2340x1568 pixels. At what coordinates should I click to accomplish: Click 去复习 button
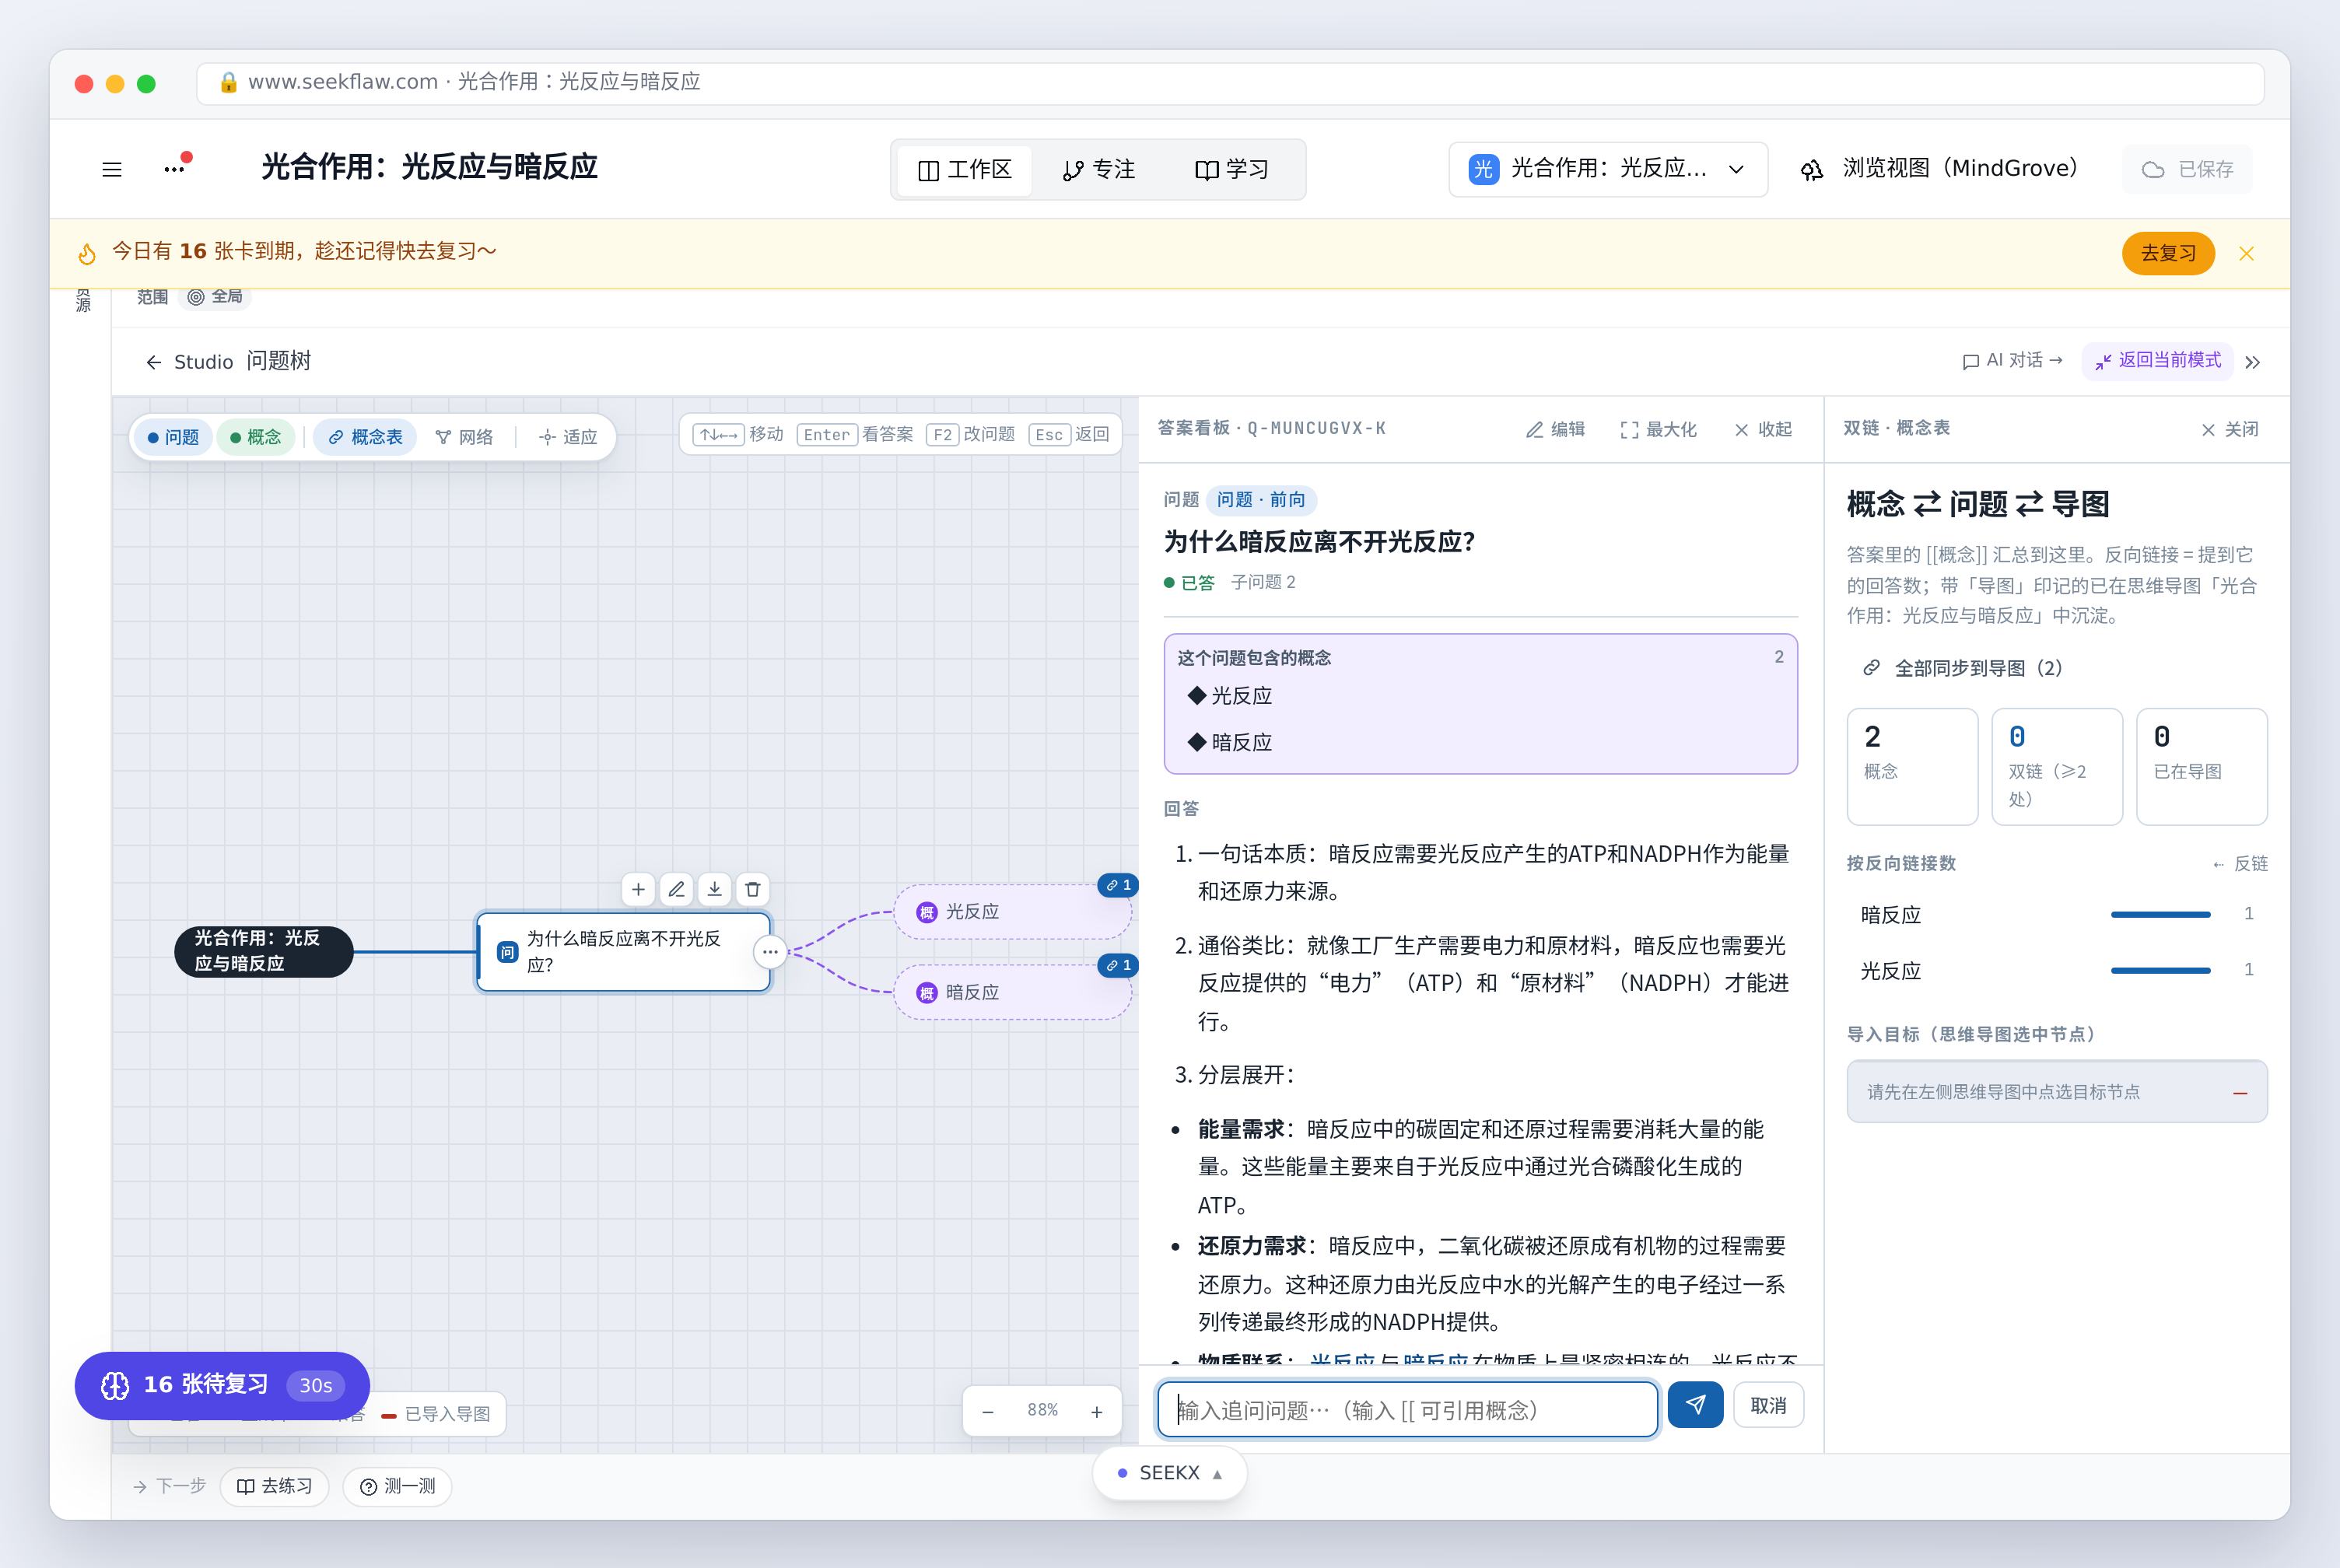pos(2168,254)
